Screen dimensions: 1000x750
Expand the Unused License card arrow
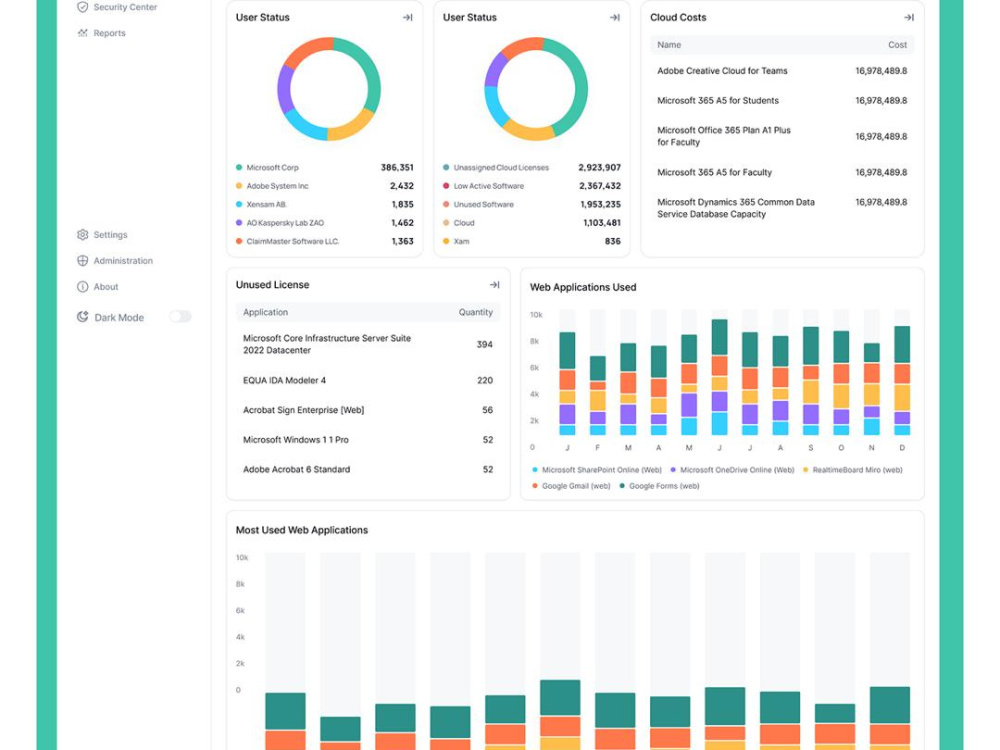point(494,284)
